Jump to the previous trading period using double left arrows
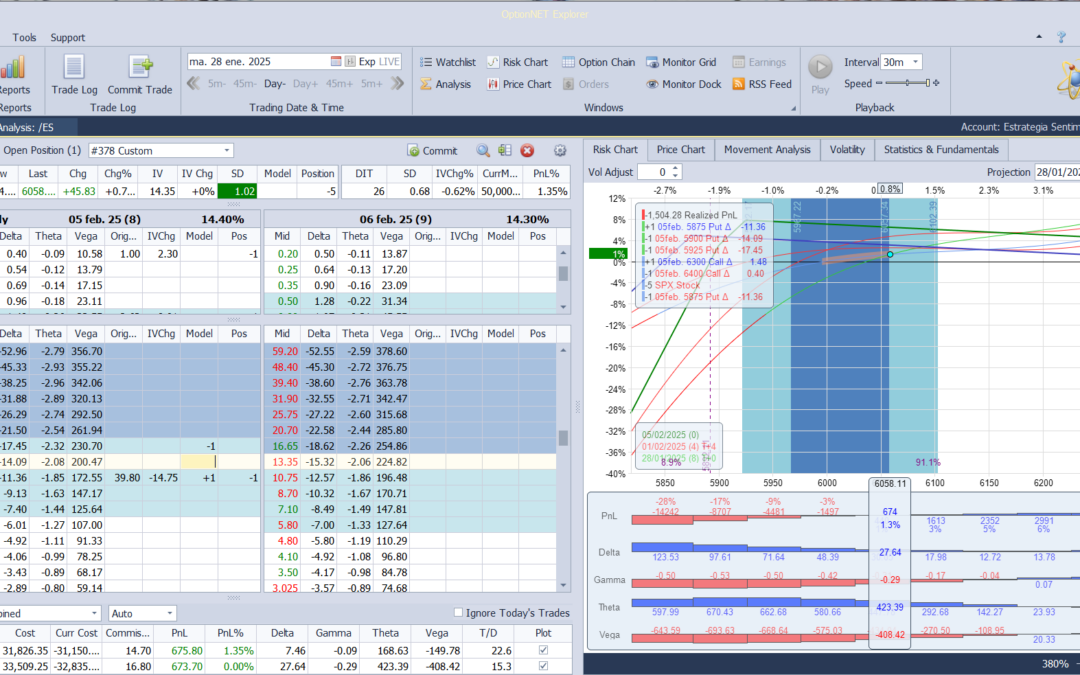This screenshot has width=1080, height=675. point(194,83)
